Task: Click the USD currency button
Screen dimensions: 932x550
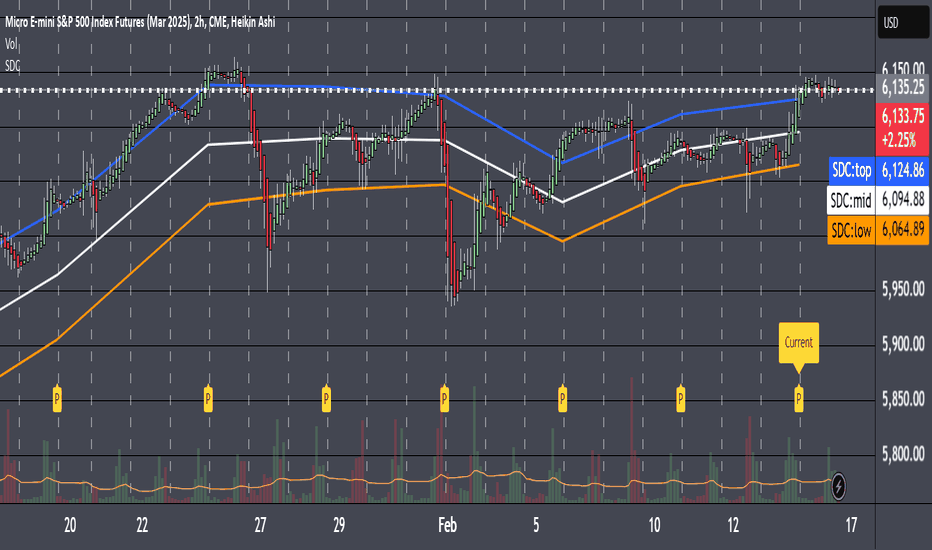Action: tap(903, 23)
